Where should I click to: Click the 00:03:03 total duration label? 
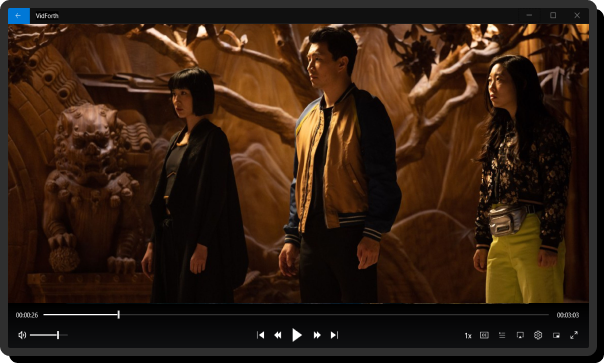pos(568,315)
